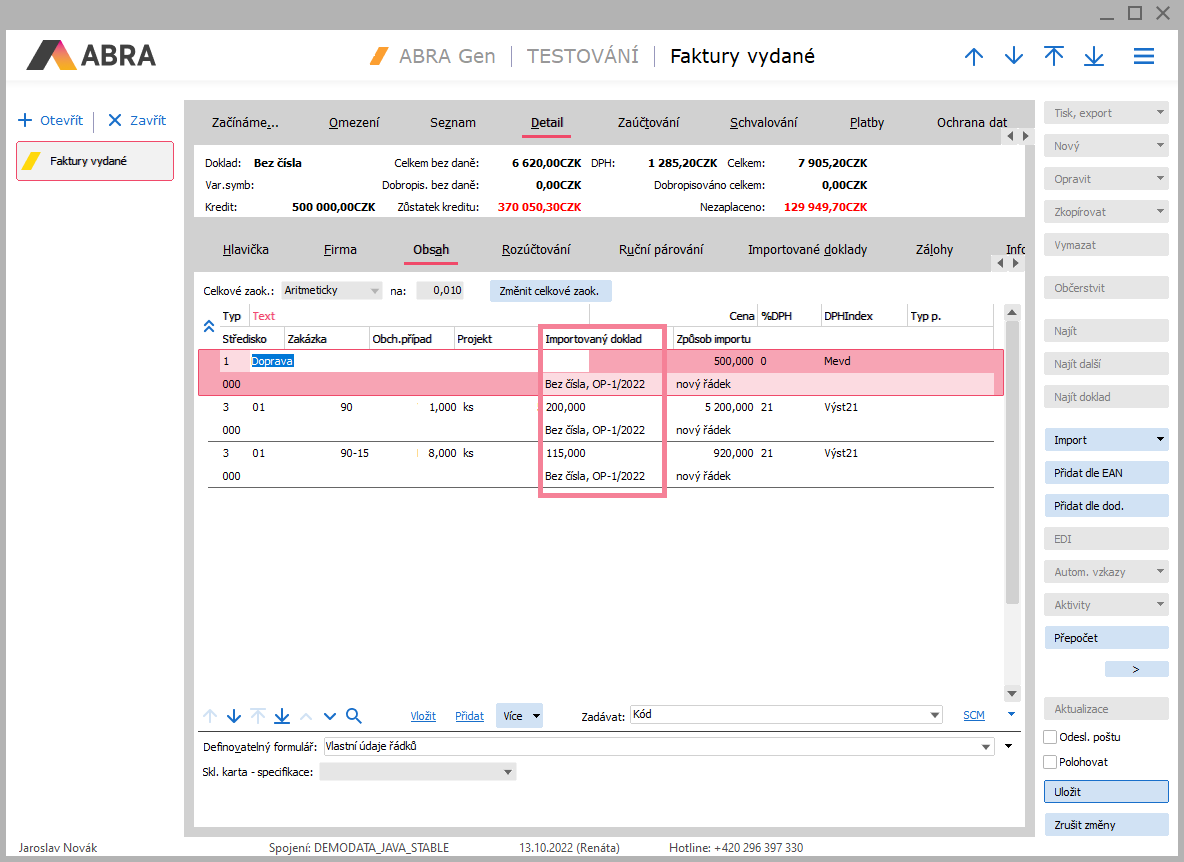This screenshot has width=1184, height=862.
Task: Open the Celkové zaok. Aritmeticky dropdown
Action: 375,291
